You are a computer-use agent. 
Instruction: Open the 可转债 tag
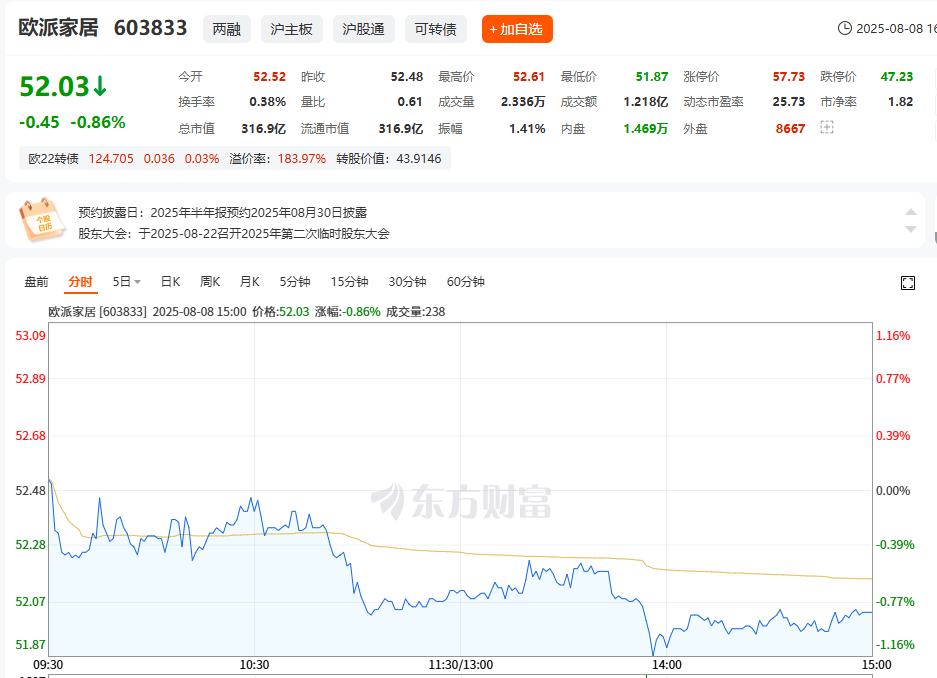[436, 29]
